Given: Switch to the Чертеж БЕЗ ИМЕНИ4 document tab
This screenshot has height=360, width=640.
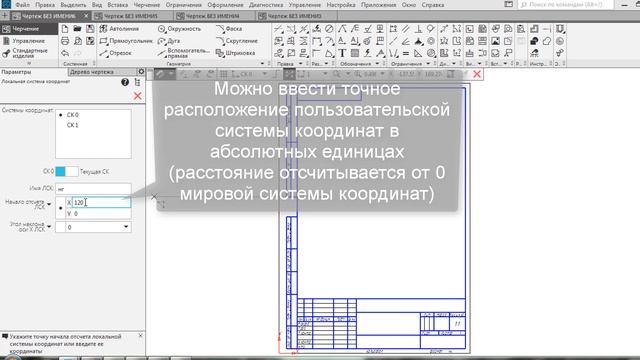Looking at the screenshot, I should pos(212,16).
